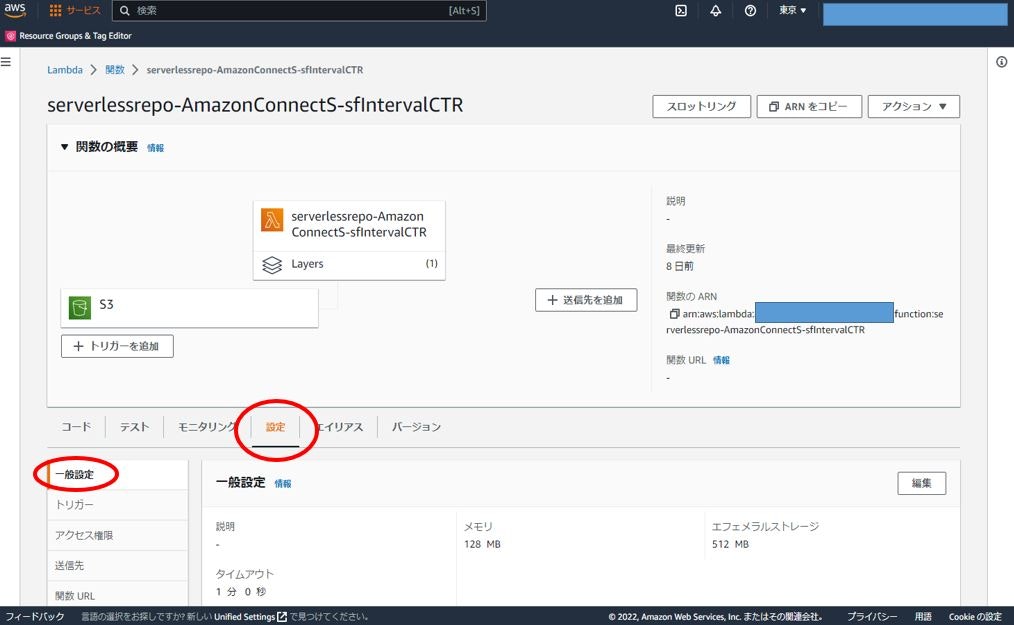1014x625 pixels.
Task: Click the search magnifier icon
Action: click(125, 10)
